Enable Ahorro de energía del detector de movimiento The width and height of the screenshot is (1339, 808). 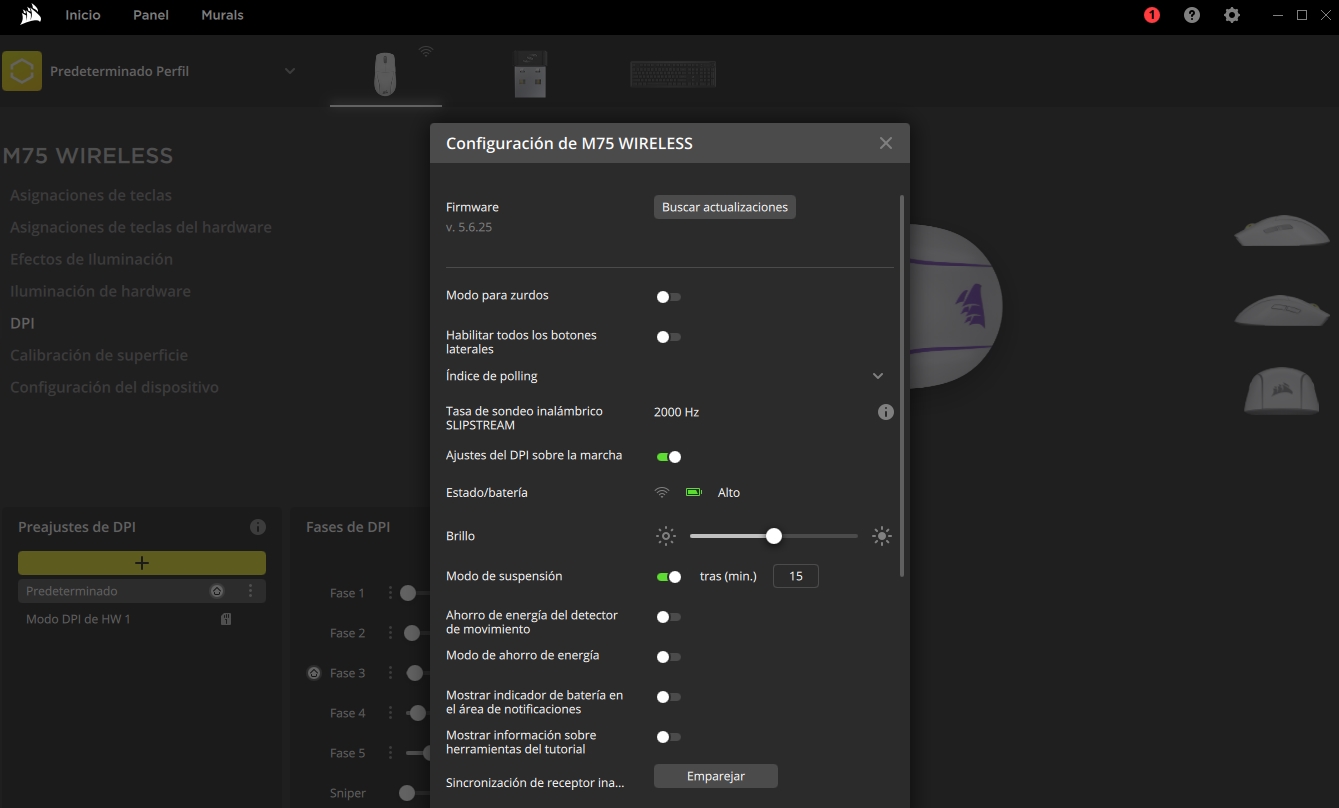[x=668, y=617]
